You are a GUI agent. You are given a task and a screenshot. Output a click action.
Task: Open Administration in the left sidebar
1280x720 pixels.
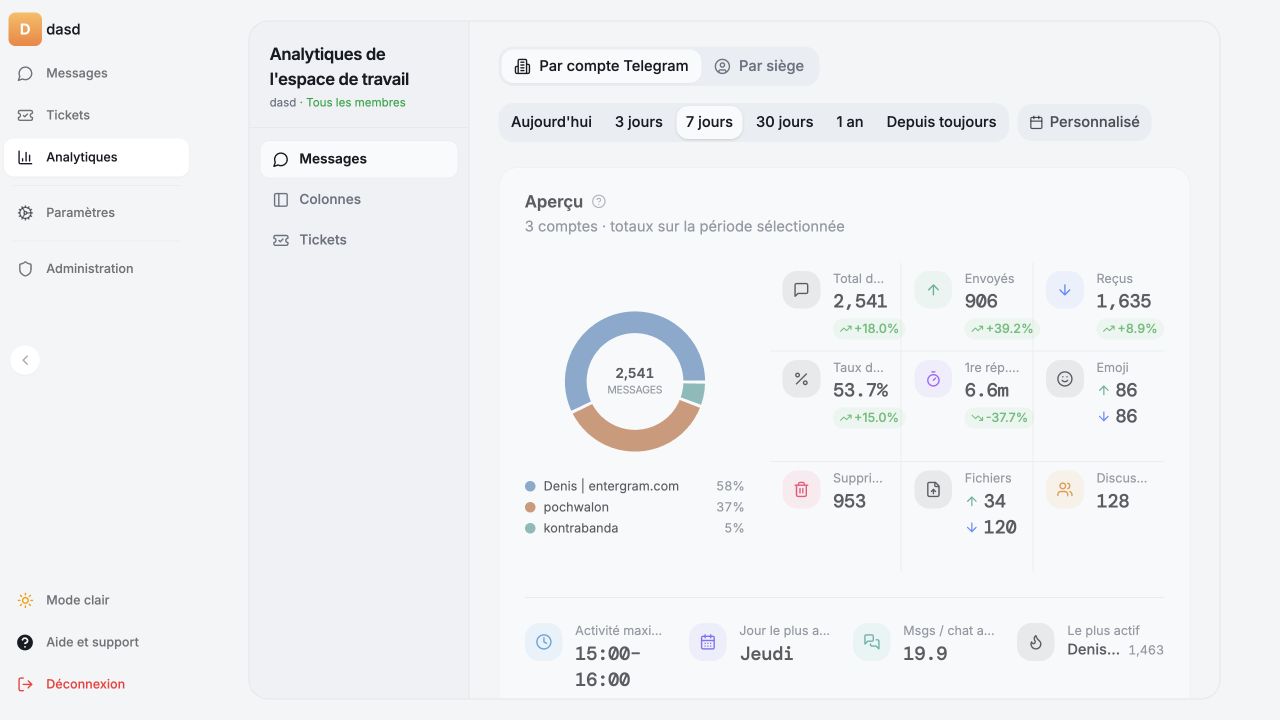coord(96,268)
